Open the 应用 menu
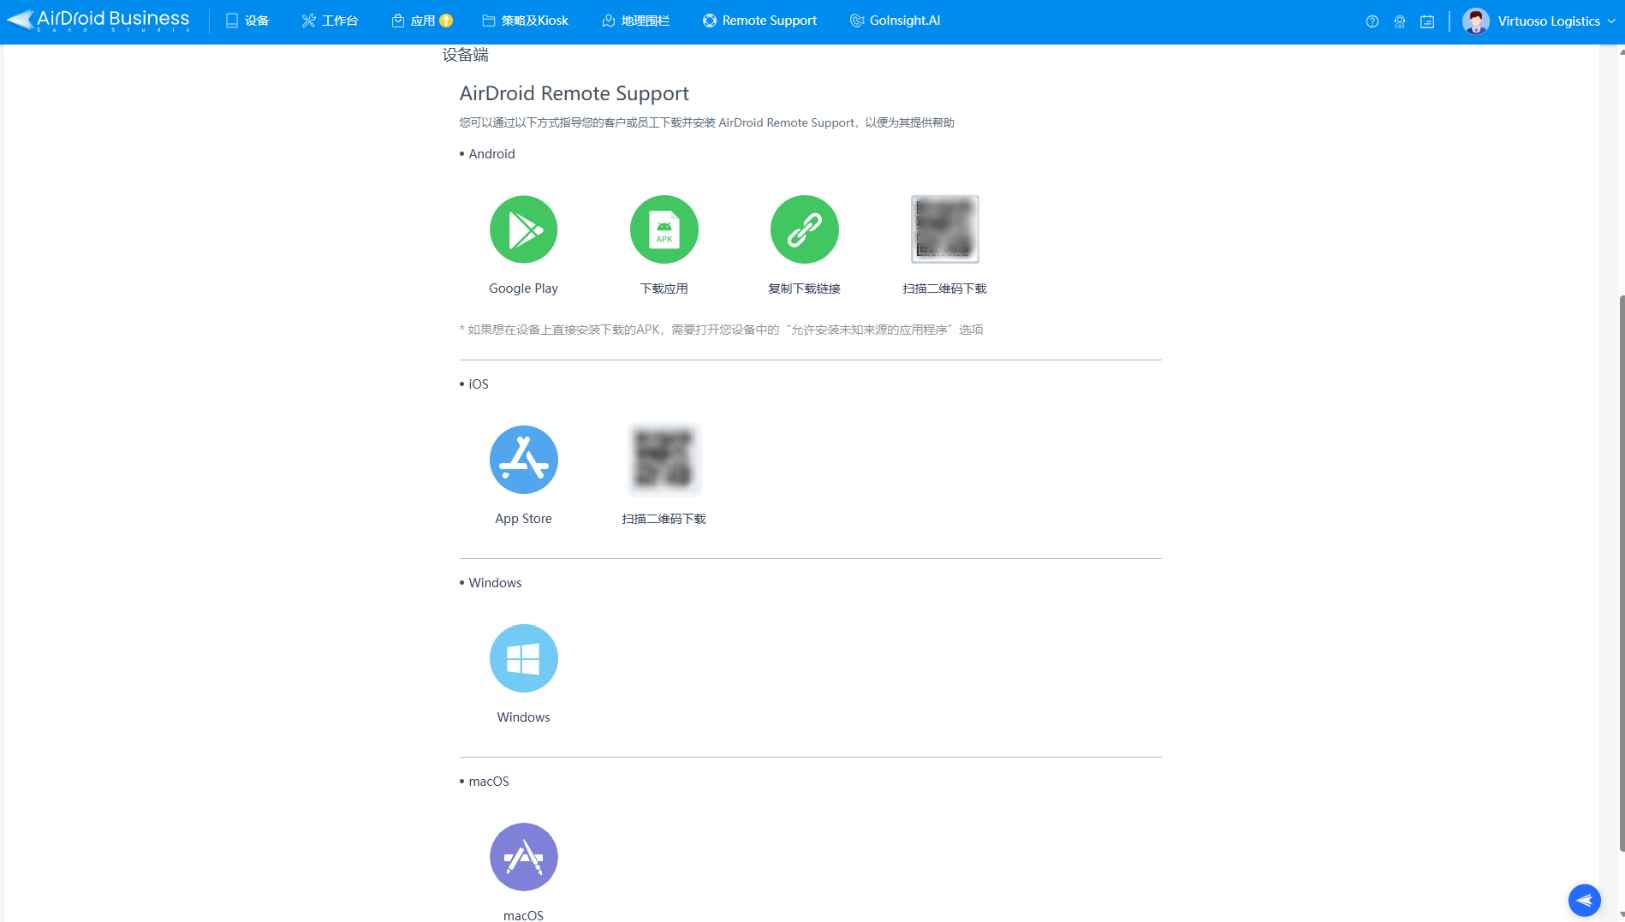The height and width of the screenshot is (922, 1625). point(421,21)
